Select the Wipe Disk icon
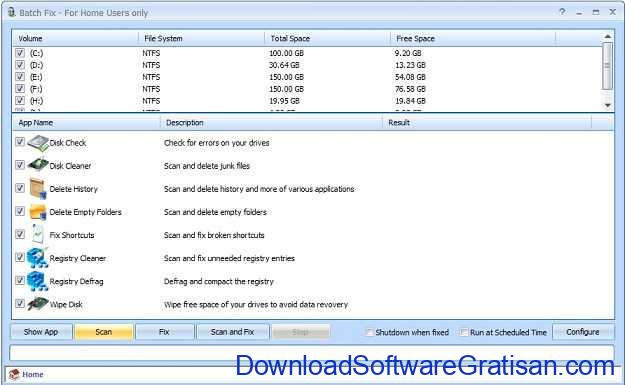Image resolution: width=625 pixels, height=385 pixels. [38, 304]
